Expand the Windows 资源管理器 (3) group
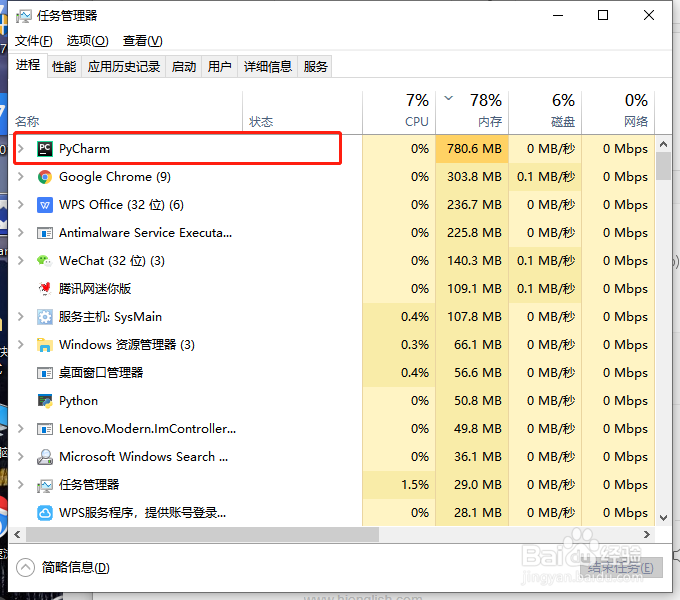680x600 pixels. pyautogui.click(x=20, y=345)
